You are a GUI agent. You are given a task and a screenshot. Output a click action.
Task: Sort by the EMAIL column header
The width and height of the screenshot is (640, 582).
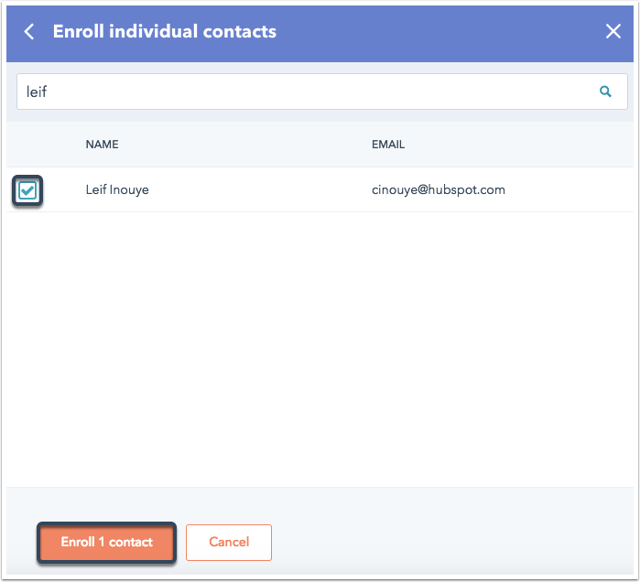click(388, 144)
